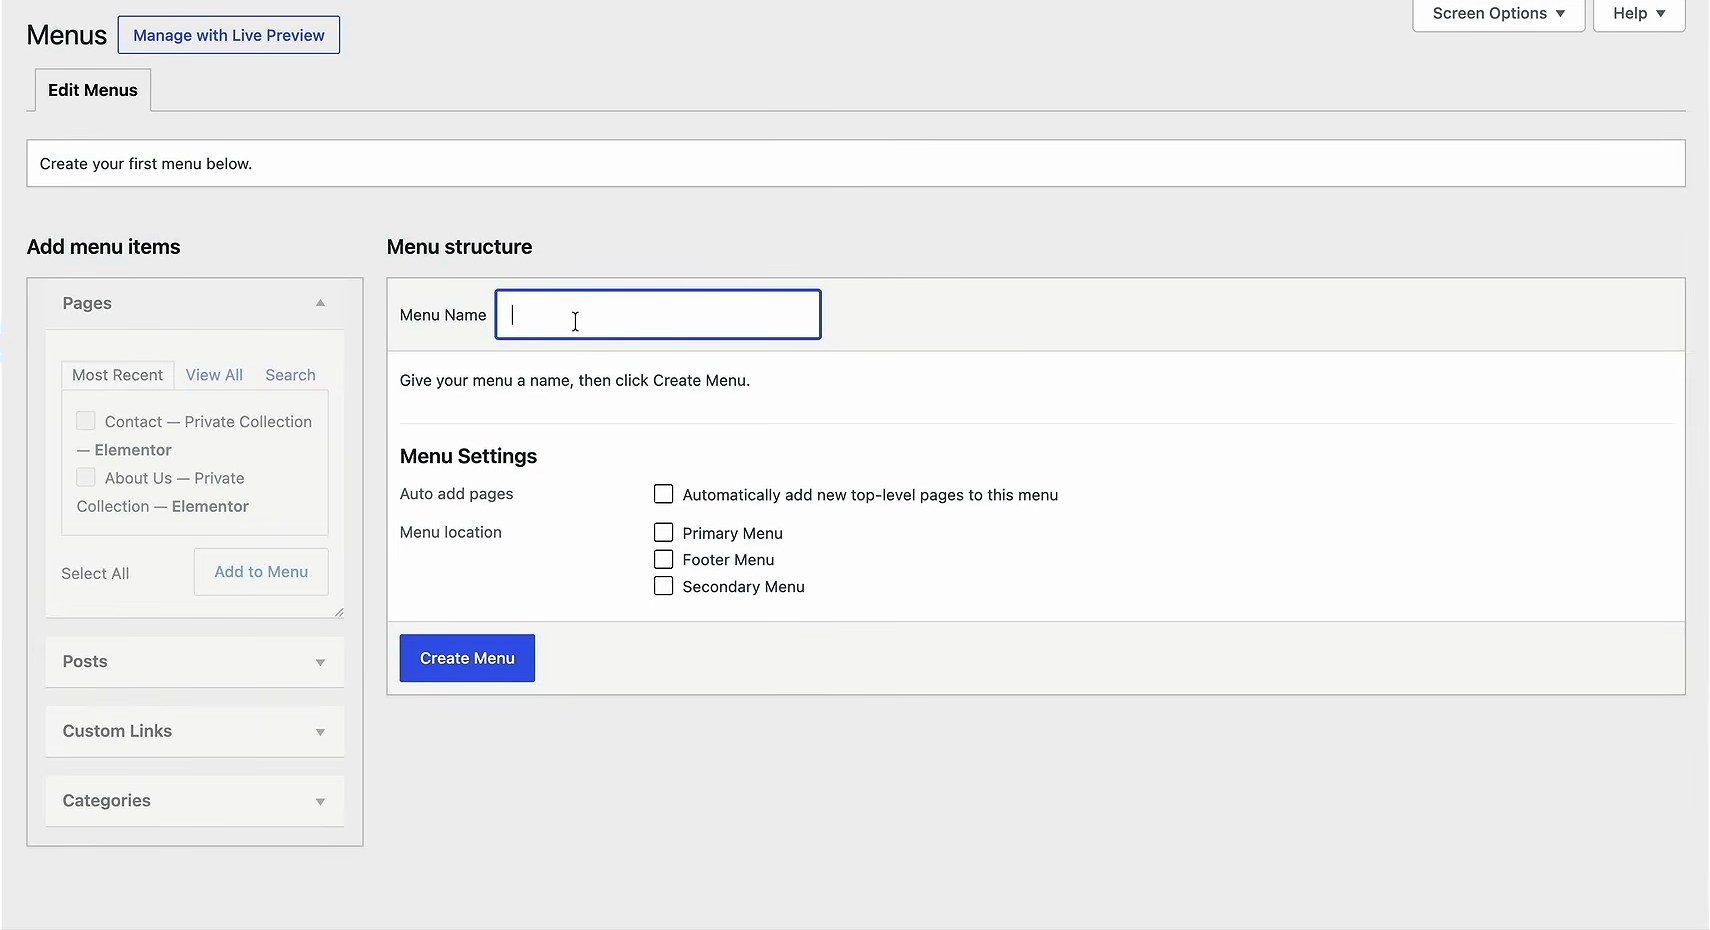
Task: Click the 'Create your first menu below.' notice text
Action: (x=146, y=164)
